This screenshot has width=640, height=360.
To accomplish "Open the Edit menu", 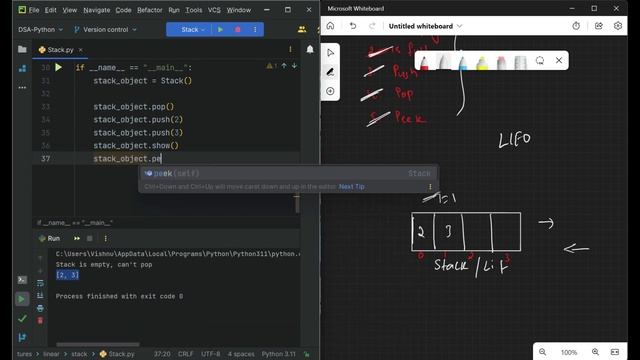I will tap(51, 10).
